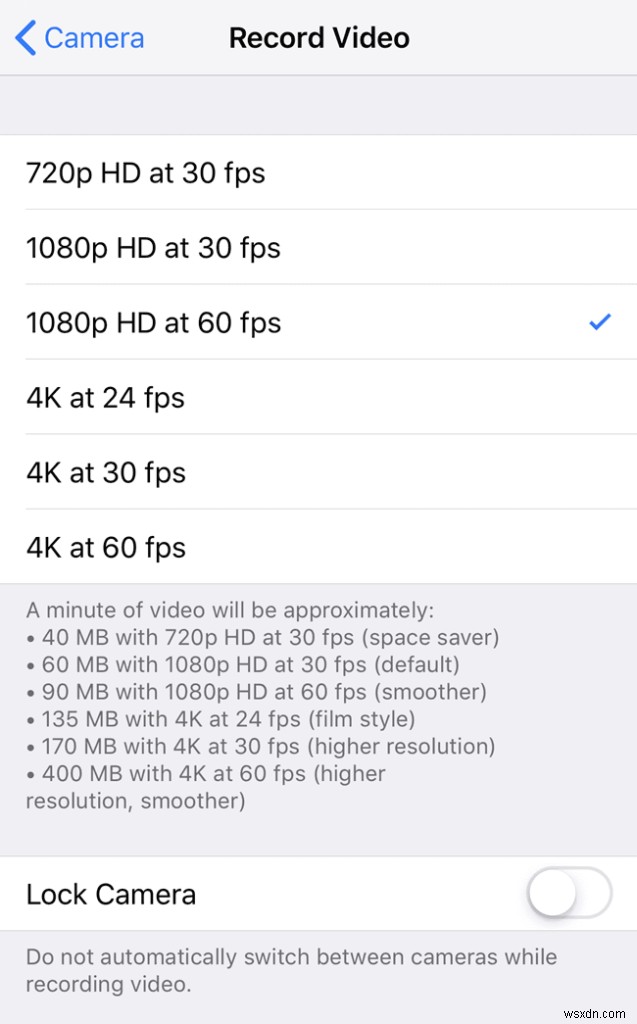
Task: Tap the Record Video title
Action: click(319, 37)
